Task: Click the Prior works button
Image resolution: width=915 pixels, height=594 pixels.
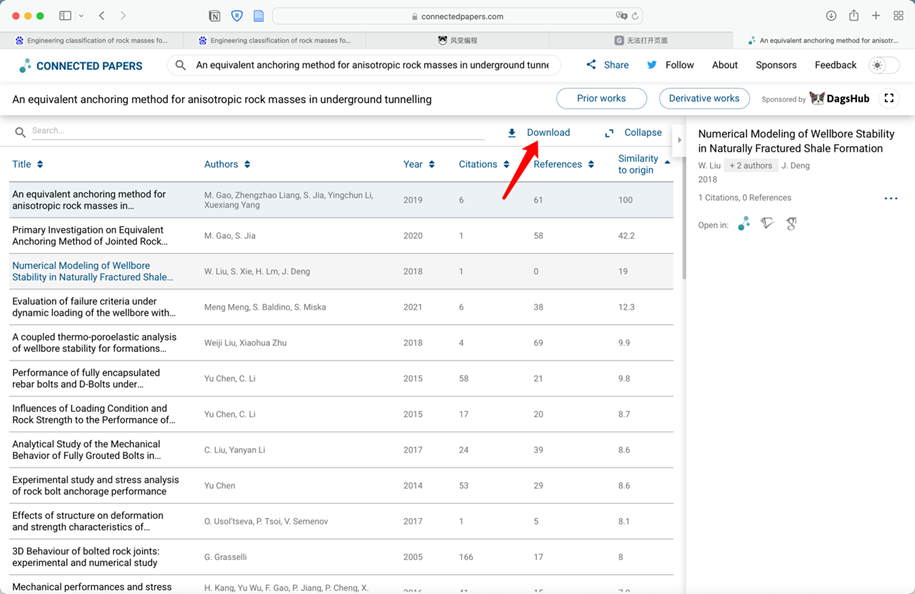Action: point(601,98)
